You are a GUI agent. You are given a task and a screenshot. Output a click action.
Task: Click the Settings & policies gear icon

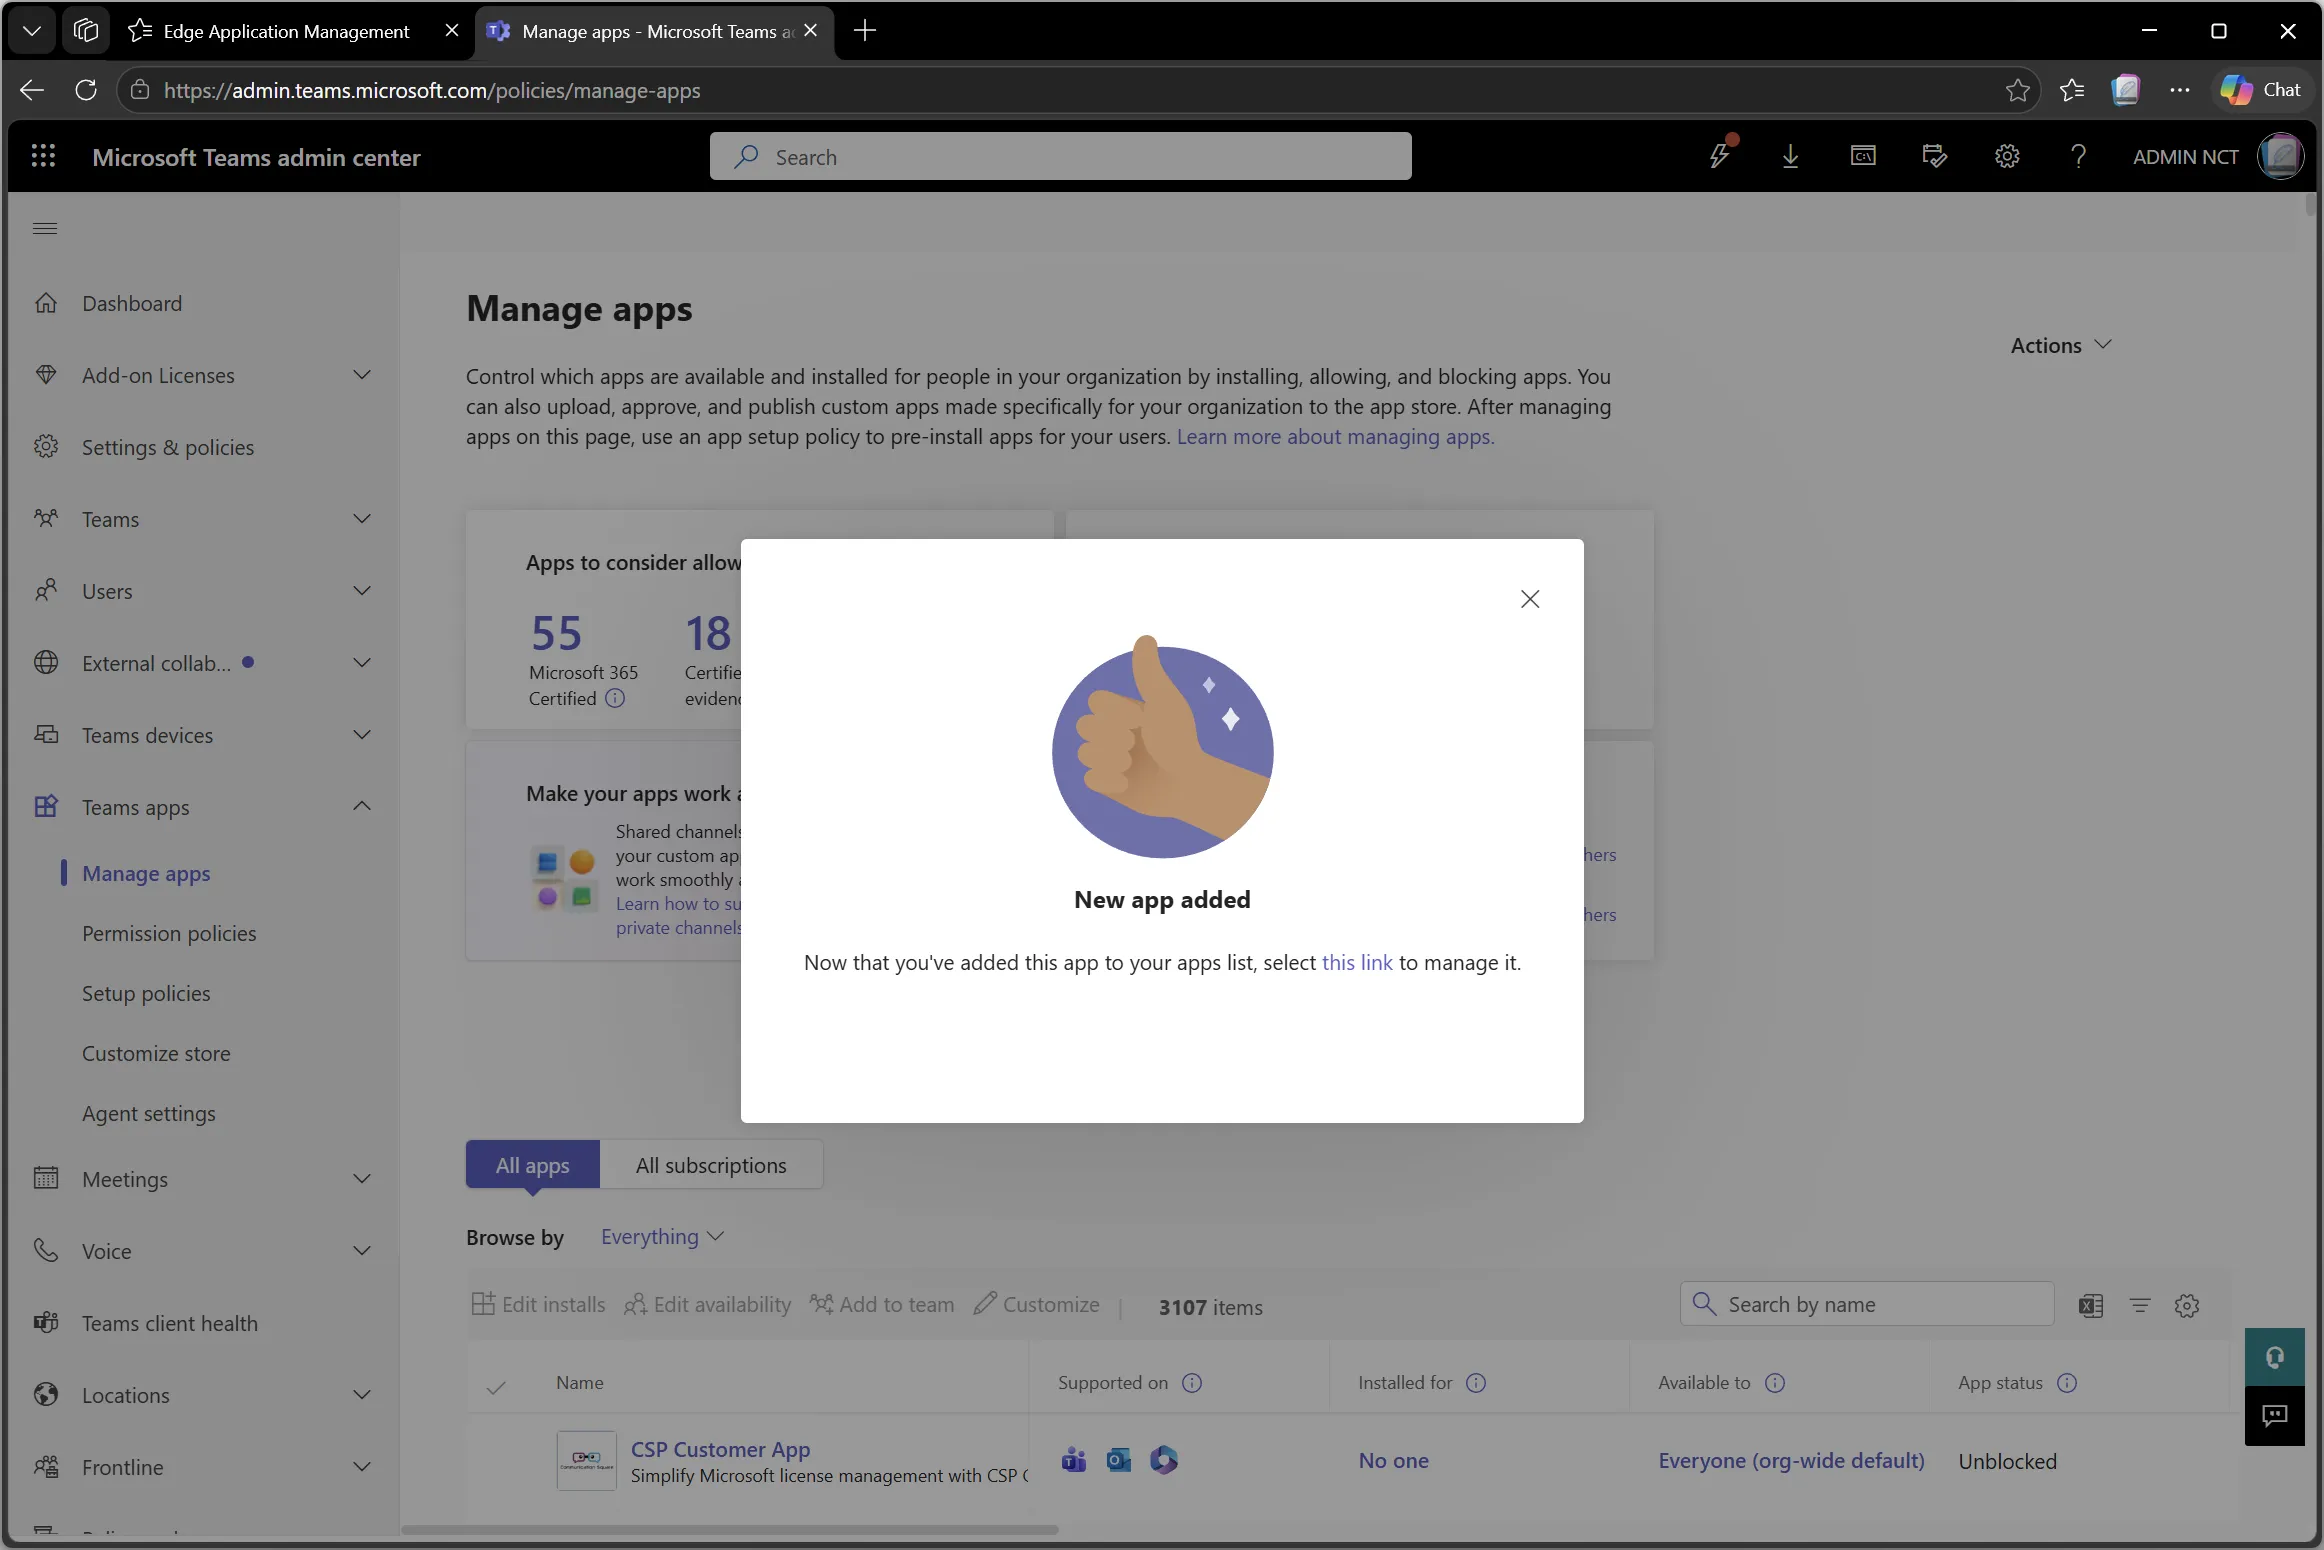click(46, 447)
